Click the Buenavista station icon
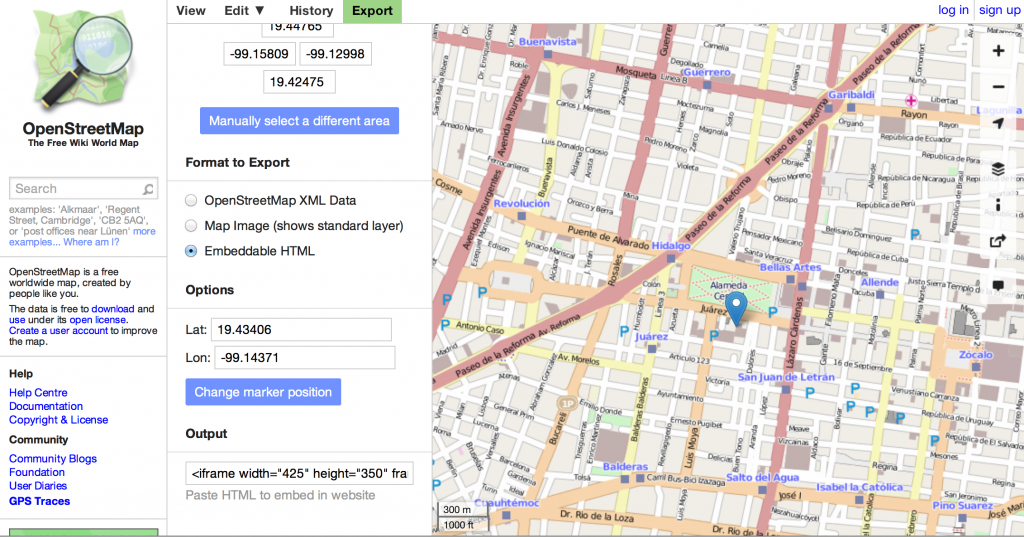The image size is (1024, 537). [548, 54]
